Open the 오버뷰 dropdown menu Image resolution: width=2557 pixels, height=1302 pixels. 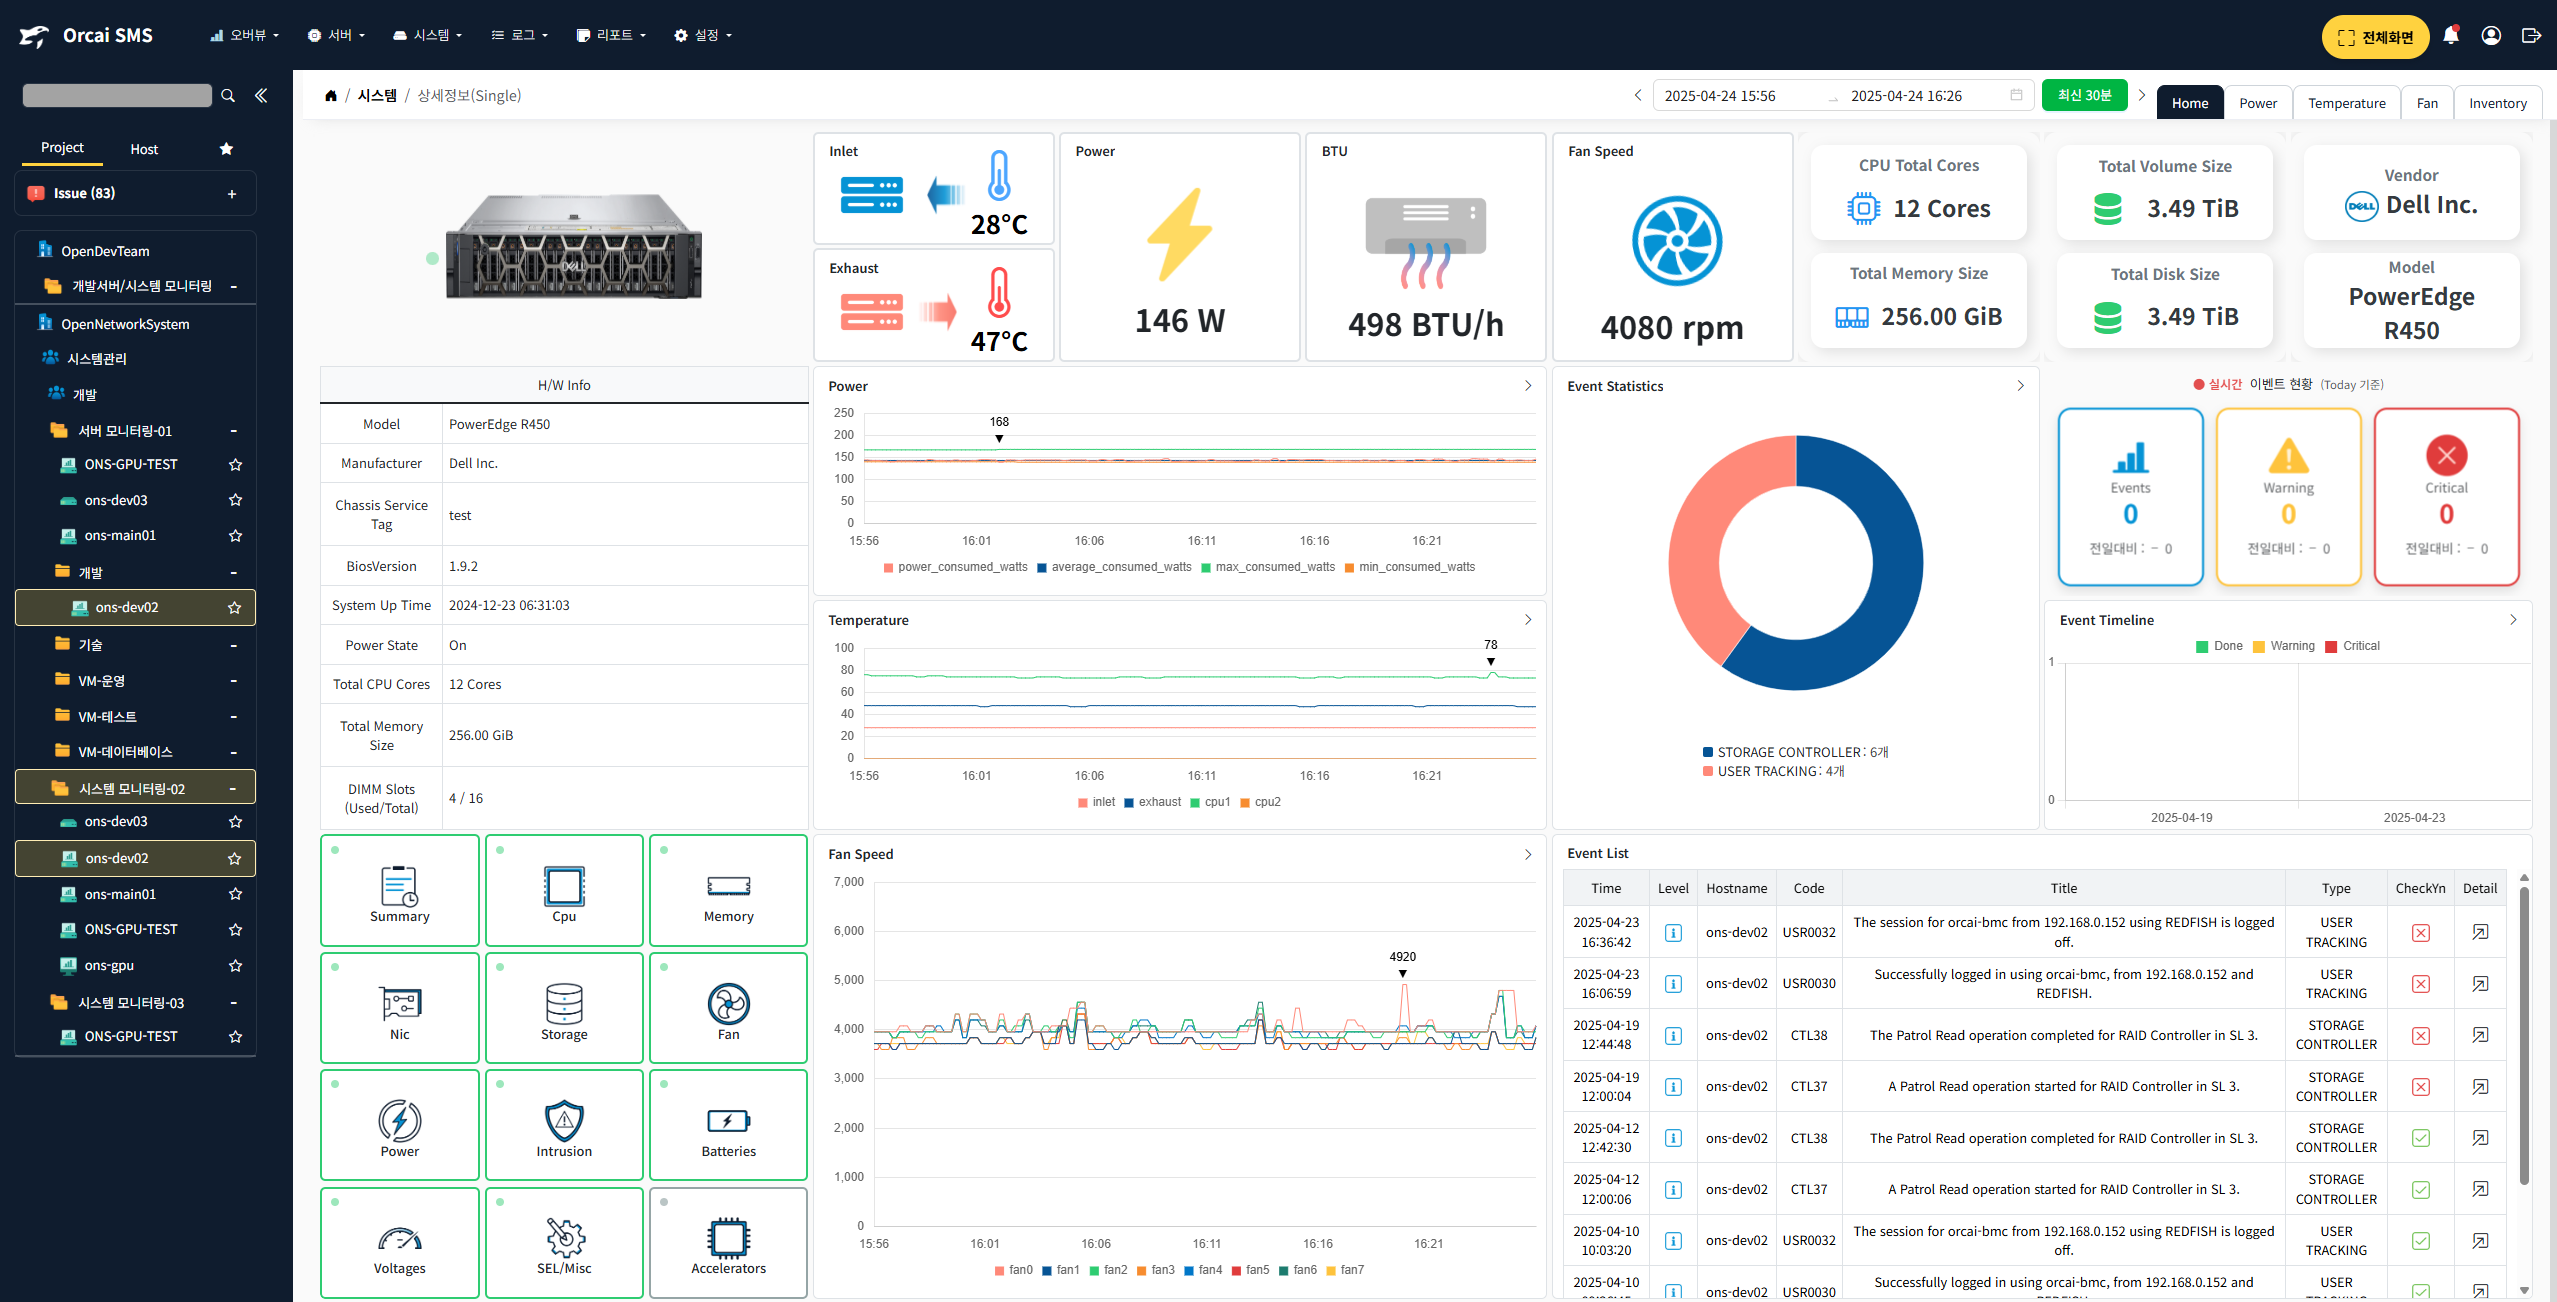pyautogui.click(x=245, y=35)
